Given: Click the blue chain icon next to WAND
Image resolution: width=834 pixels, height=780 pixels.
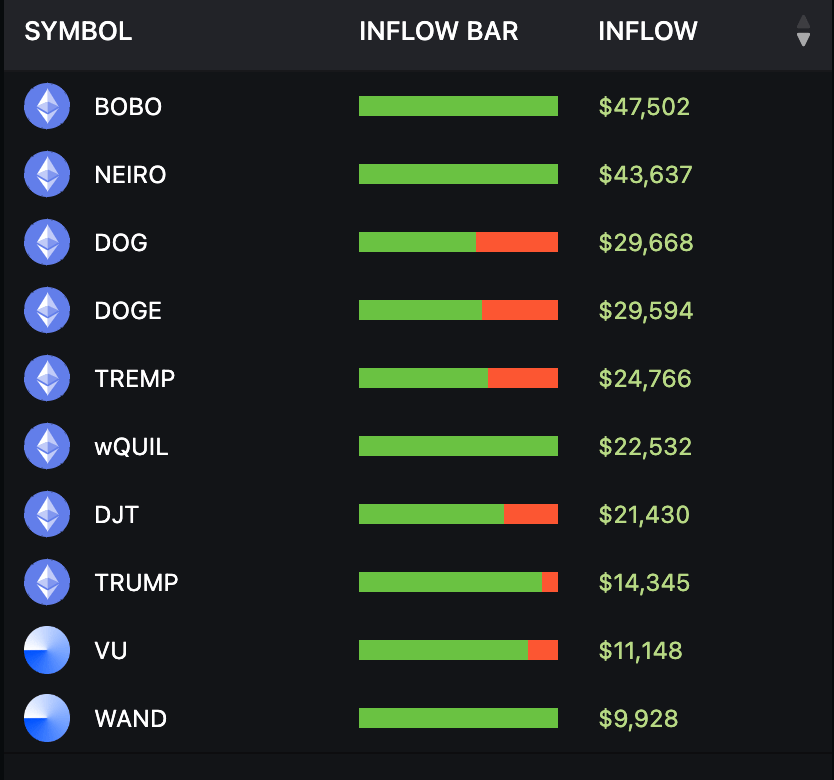Looking at the screenshot, I should click(x=47, y=718).
